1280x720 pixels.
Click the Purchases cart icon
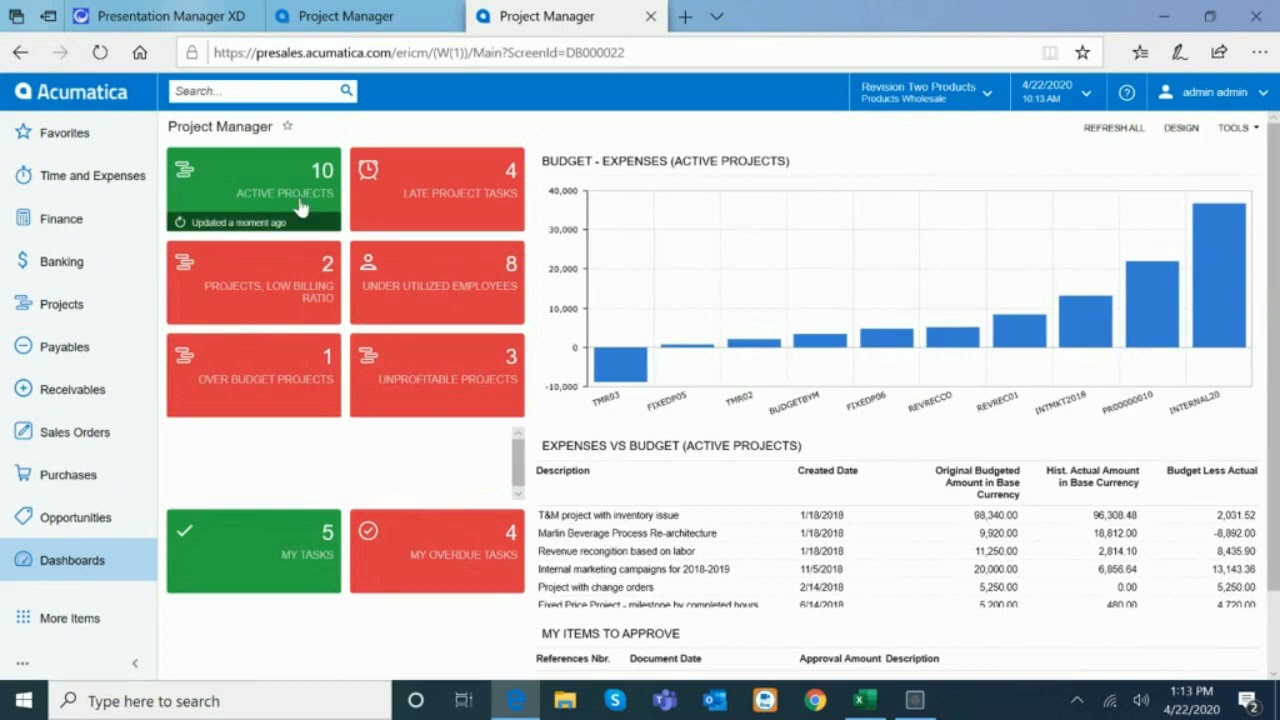tap(23, 474)
